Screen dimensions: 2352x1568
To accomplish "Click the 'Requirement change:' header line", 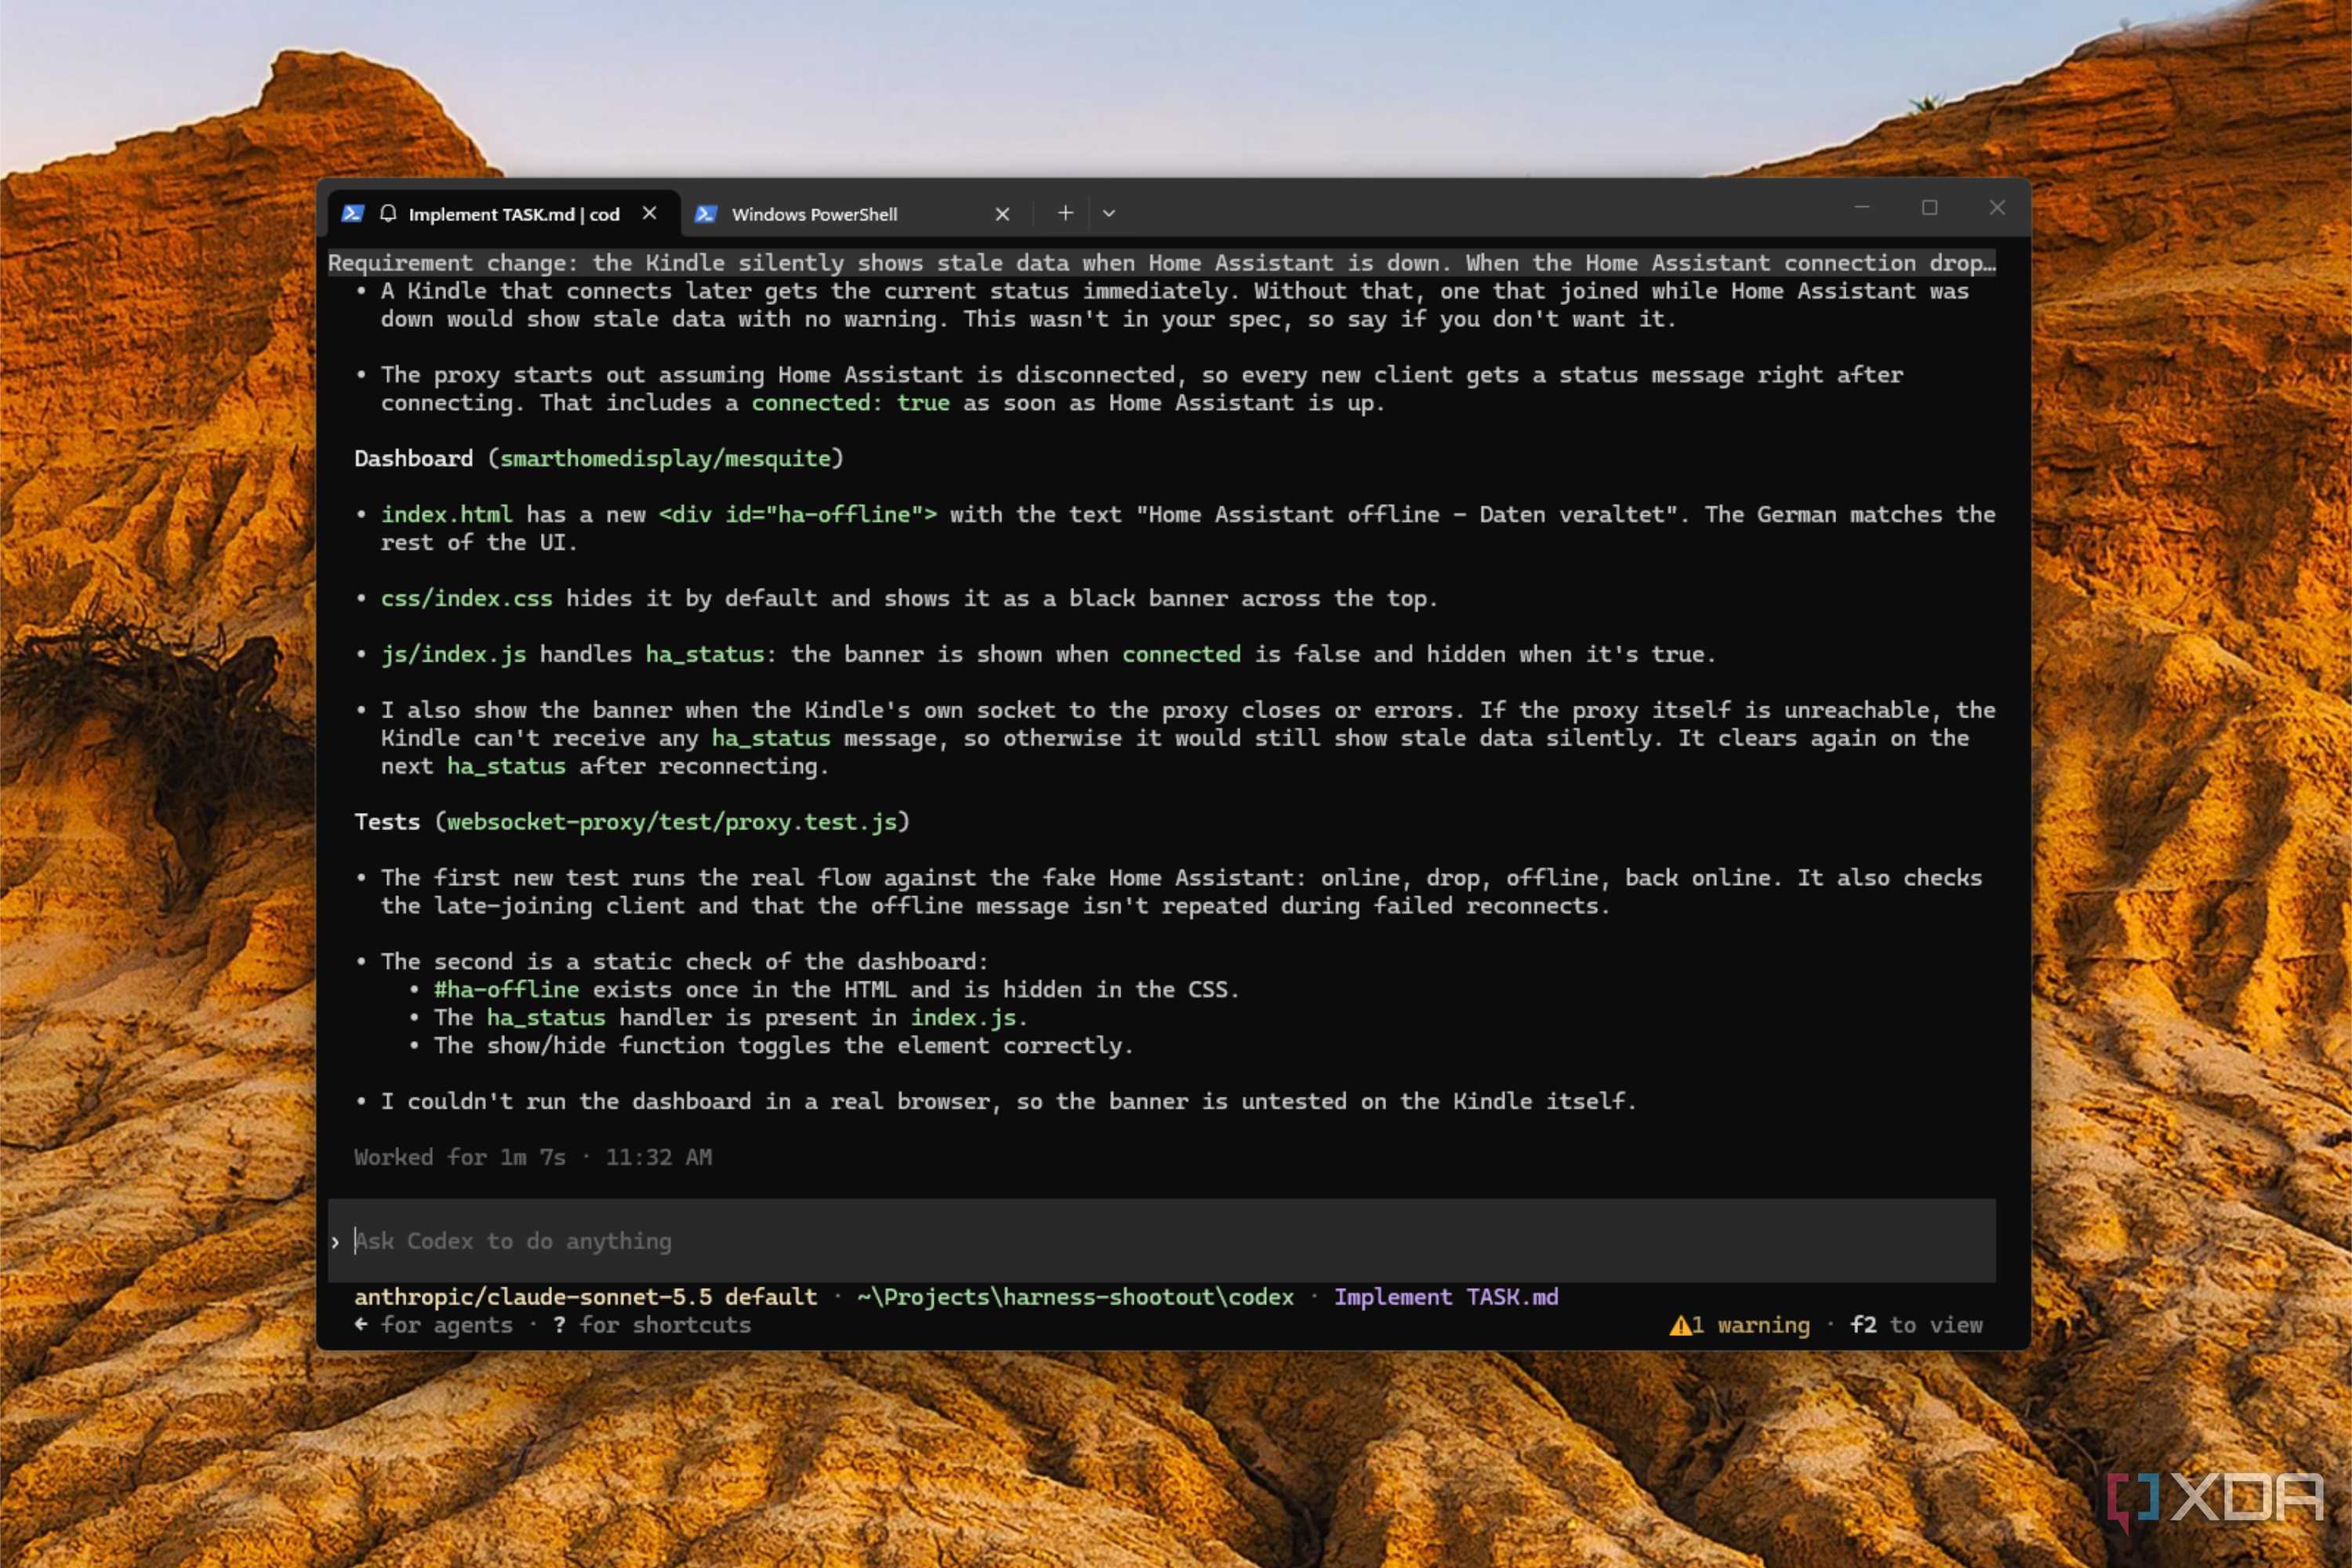I will [1162, 263].
